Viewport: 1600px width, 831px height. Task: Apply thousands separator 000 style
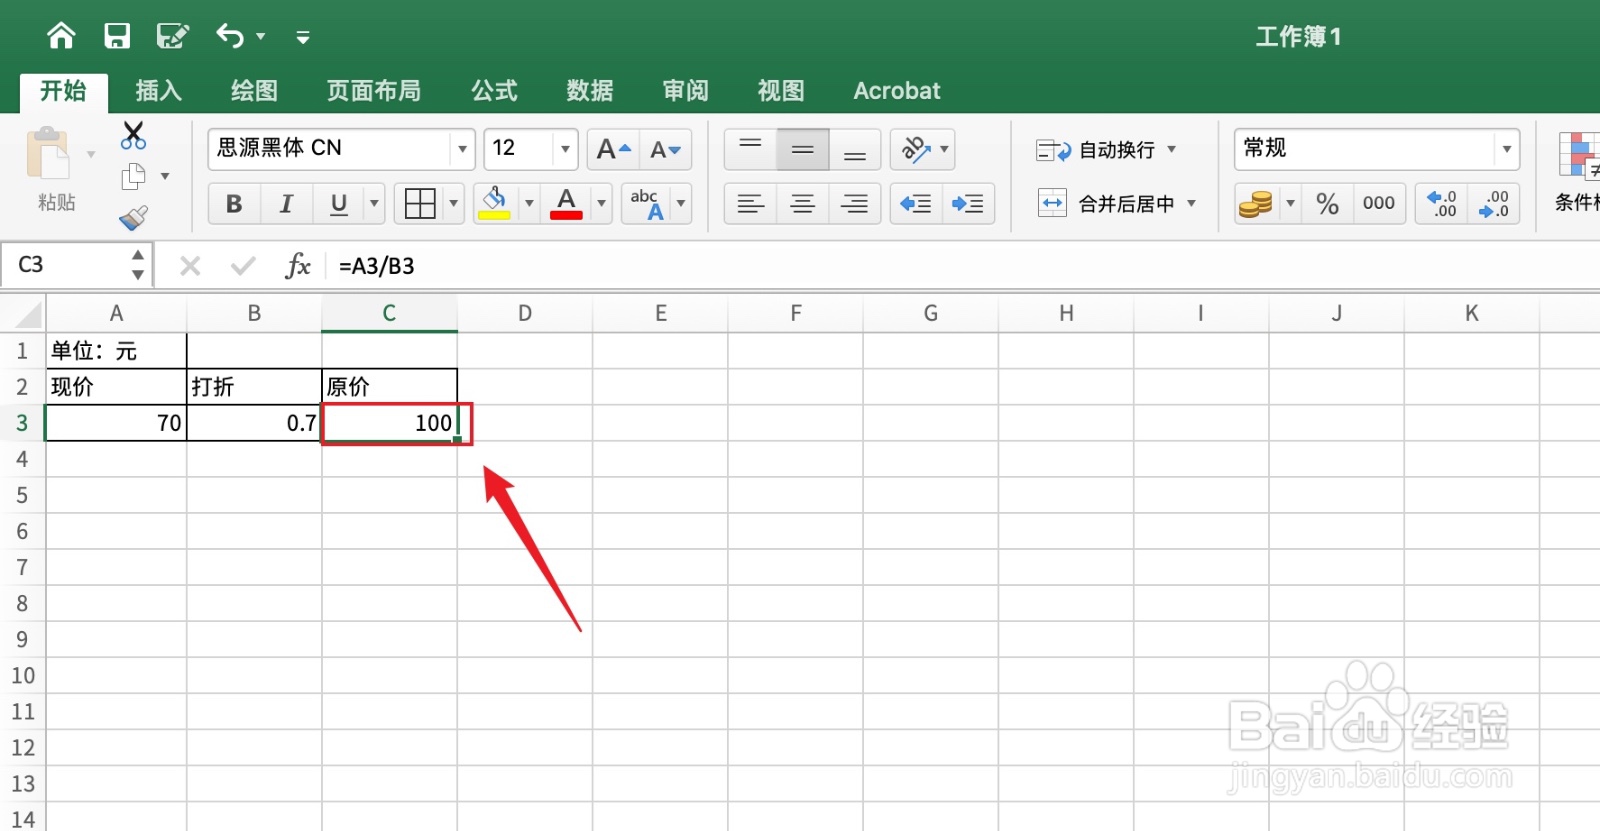point(1379,204)
